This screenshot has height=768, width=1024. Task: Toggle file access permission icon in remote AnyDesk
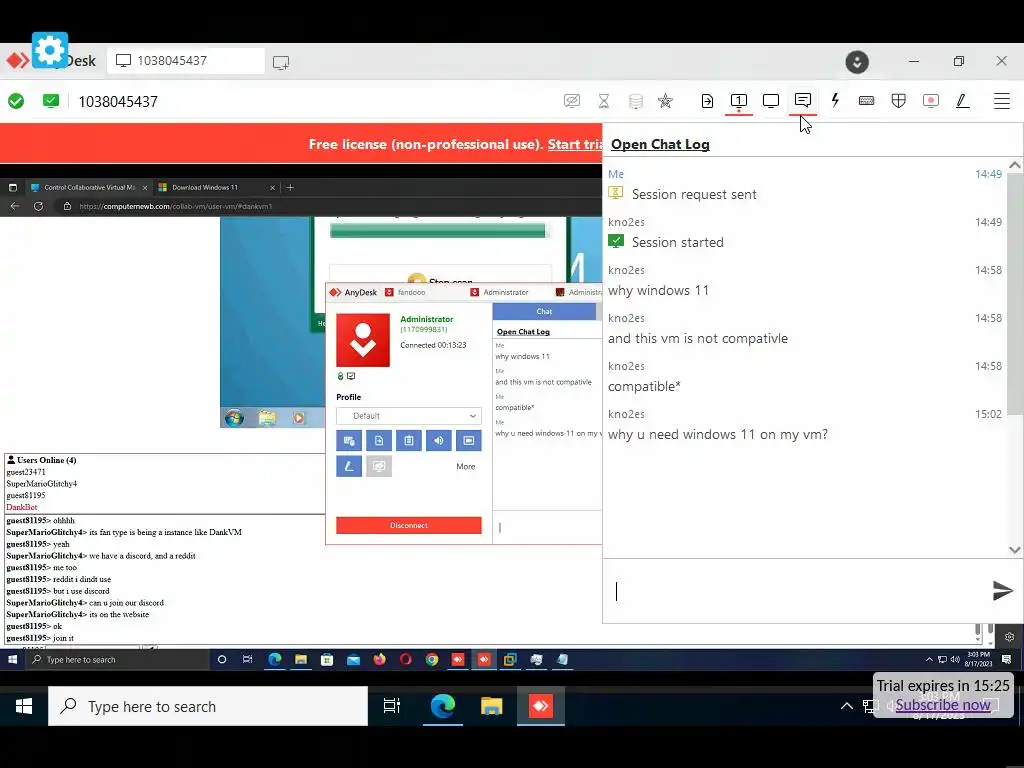tap(379, 441)
